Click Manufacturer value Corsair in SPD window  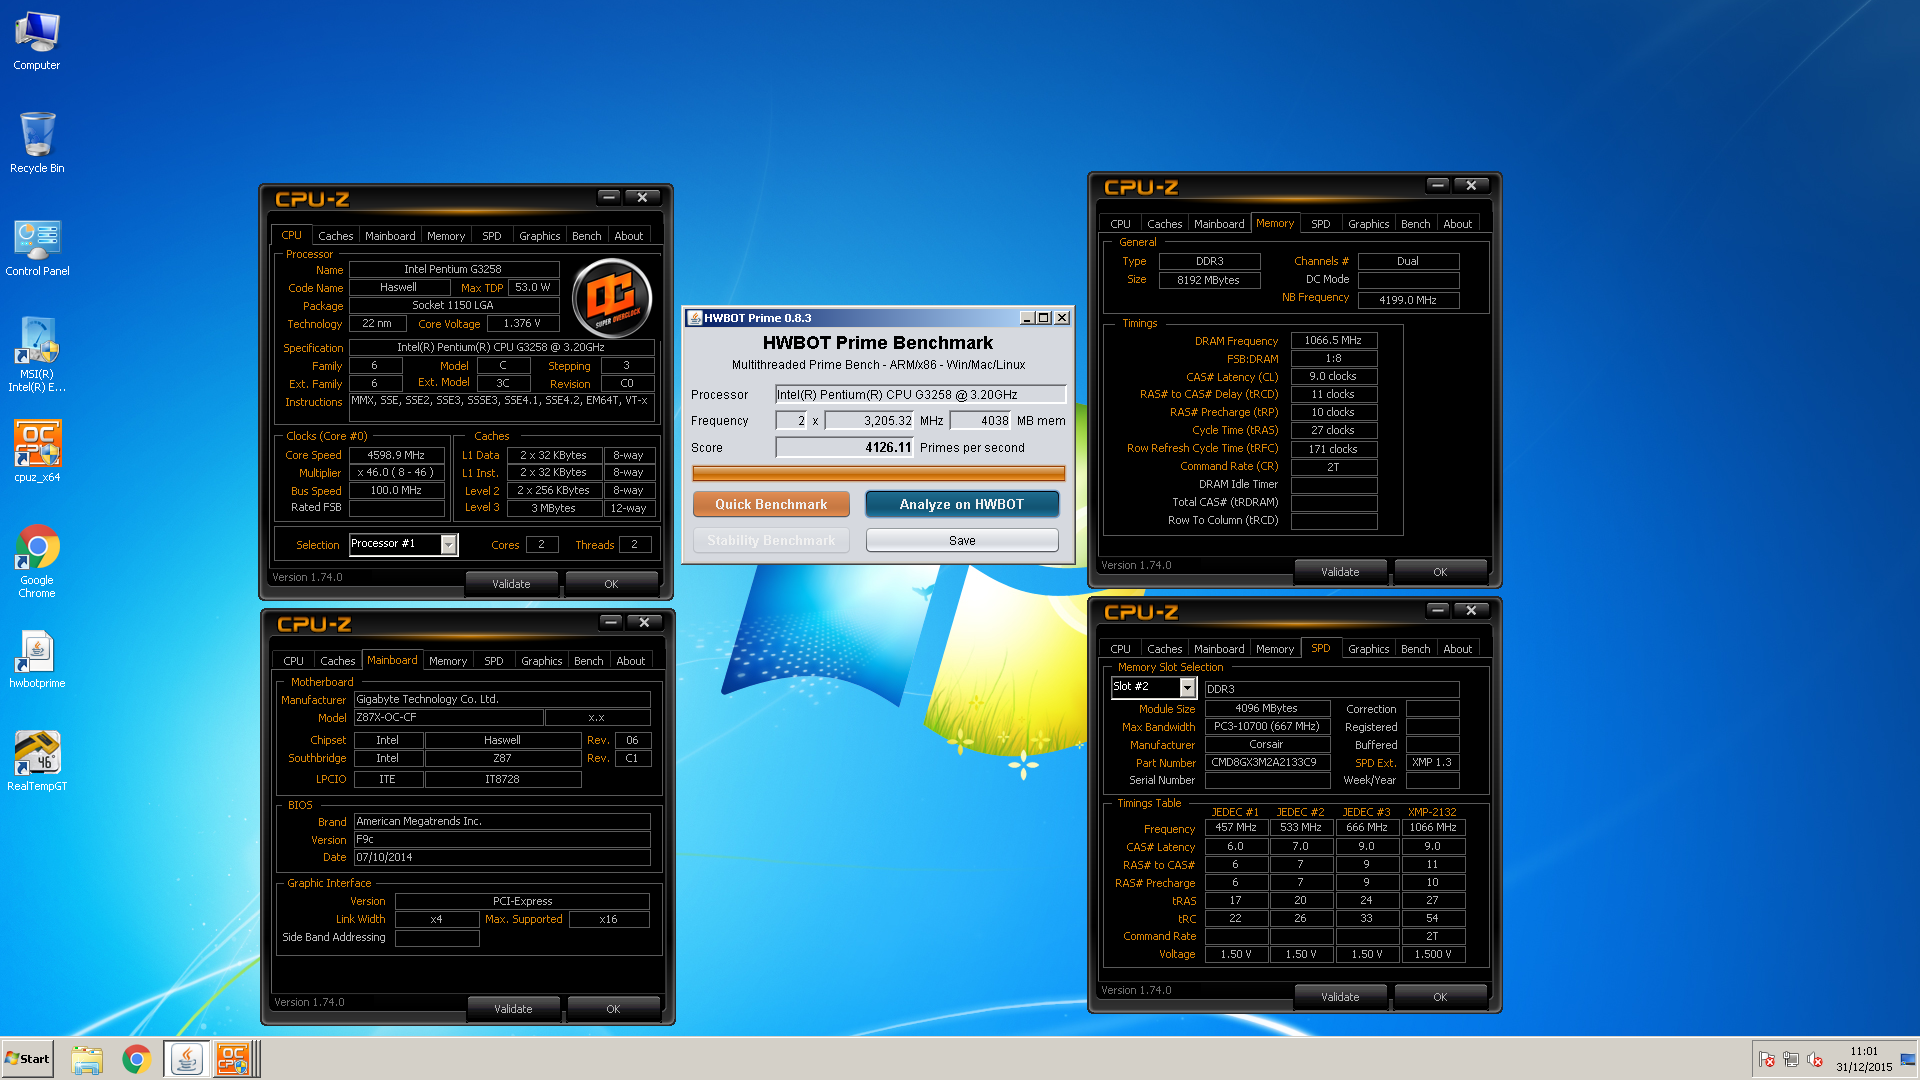pyautogui.click(x=1267, y=745)
